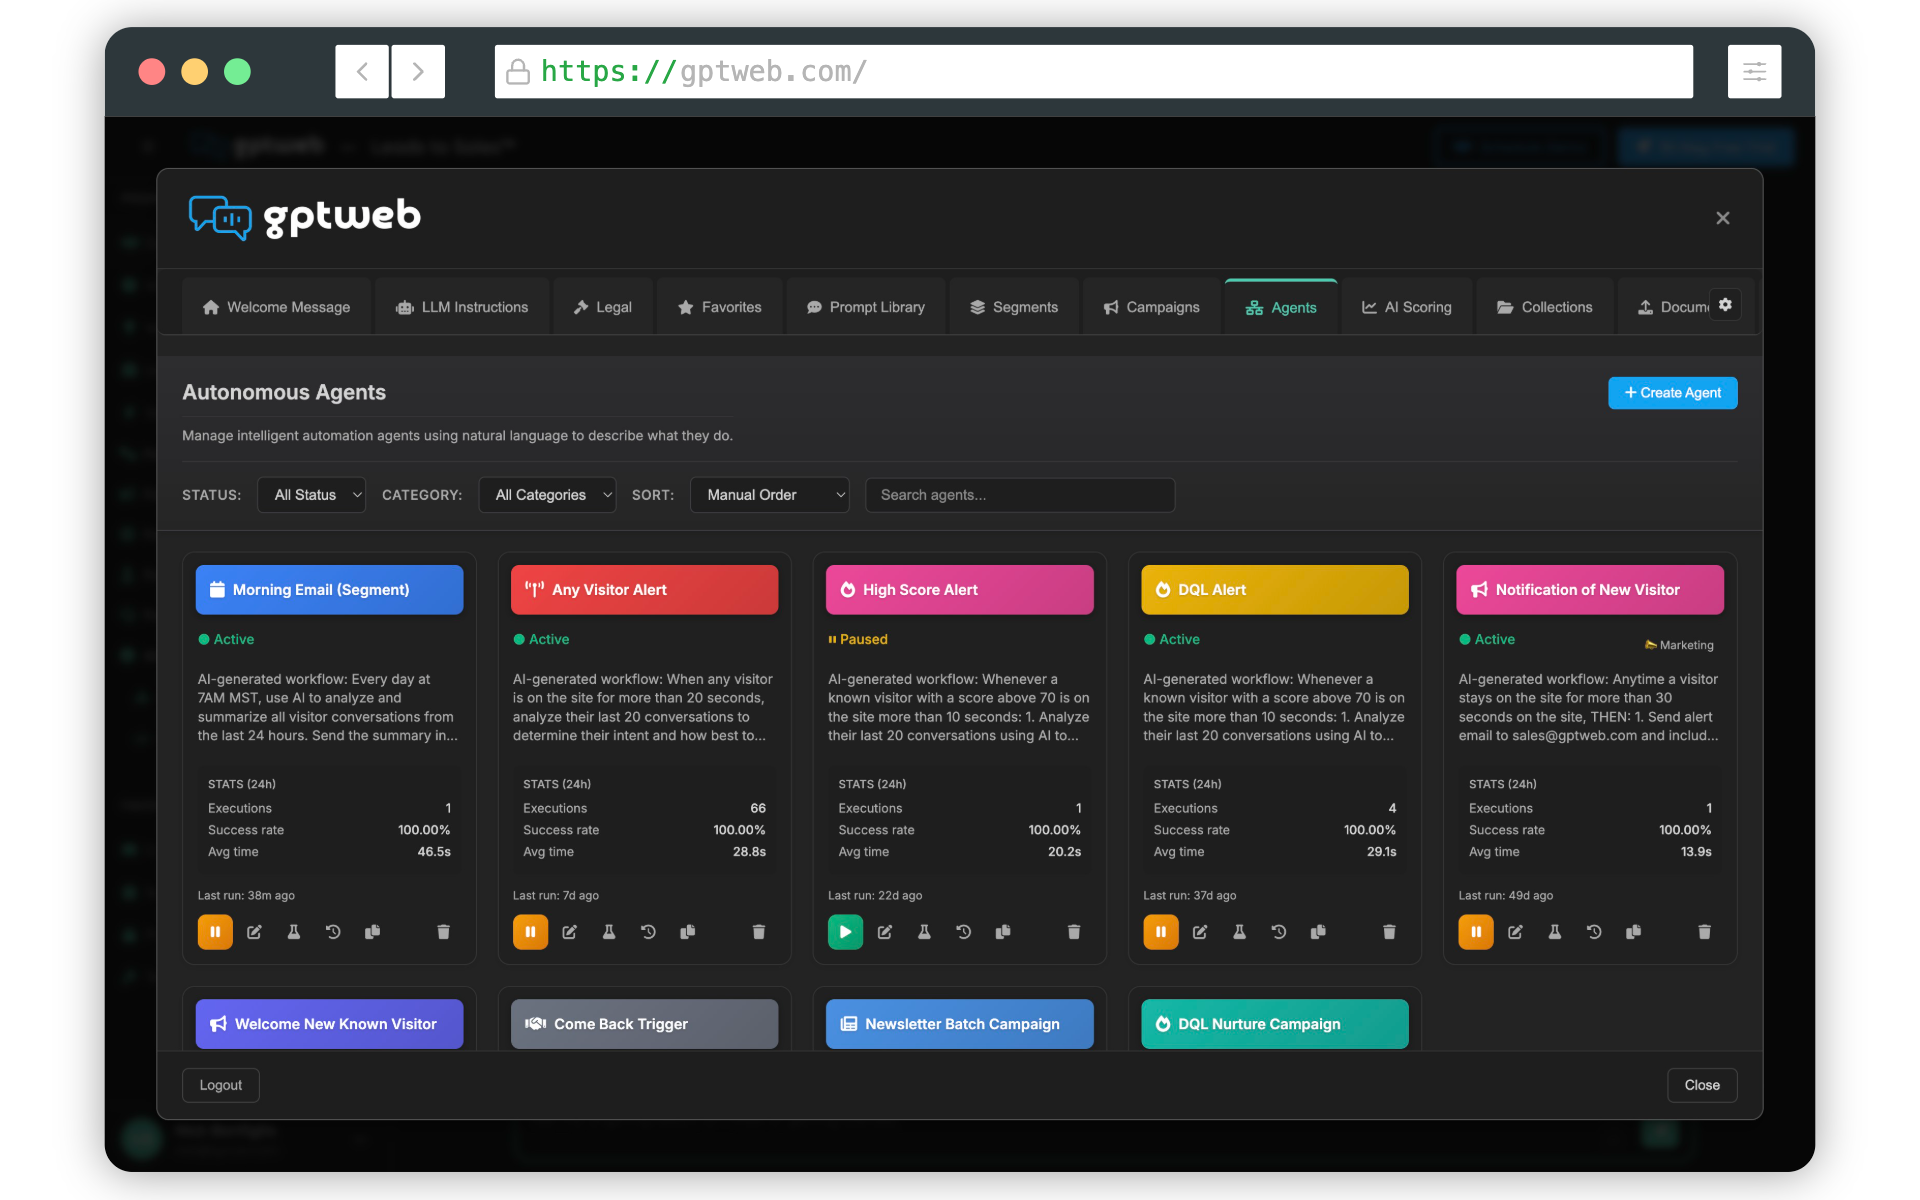Open the Welcome New Known Visitor agent card
The image size is (1920, 1200).
[329, 1024]
